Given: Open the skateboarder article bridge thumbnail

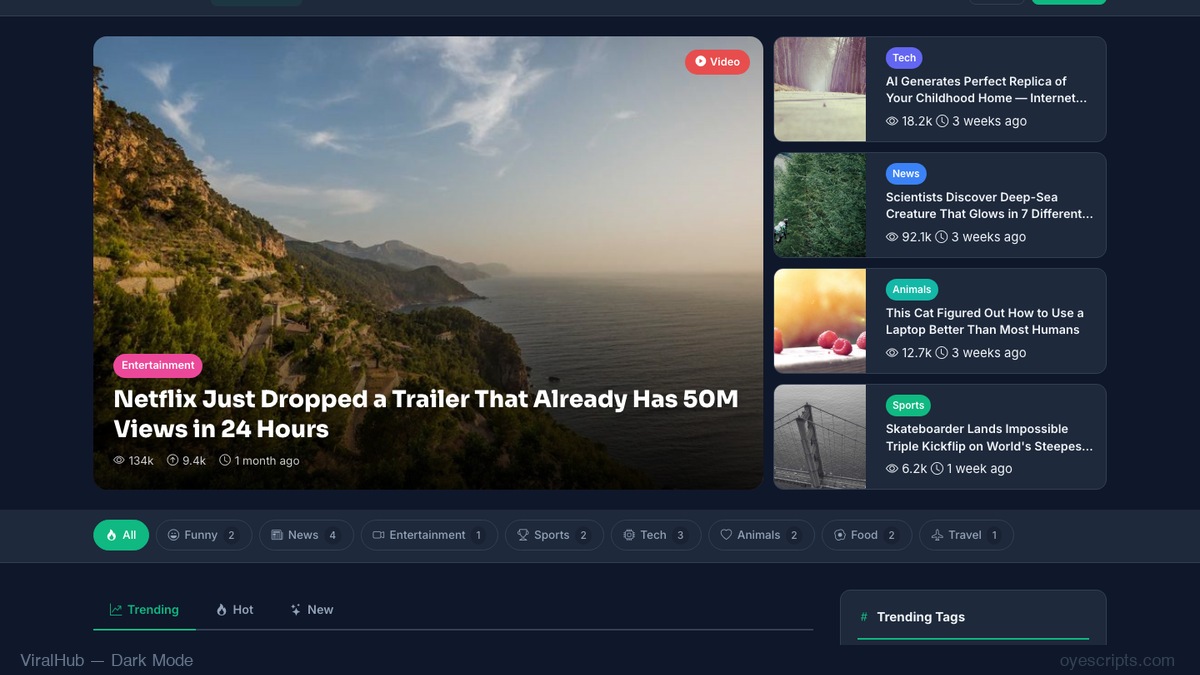Looking at the screenshot, I should point(820,437).
